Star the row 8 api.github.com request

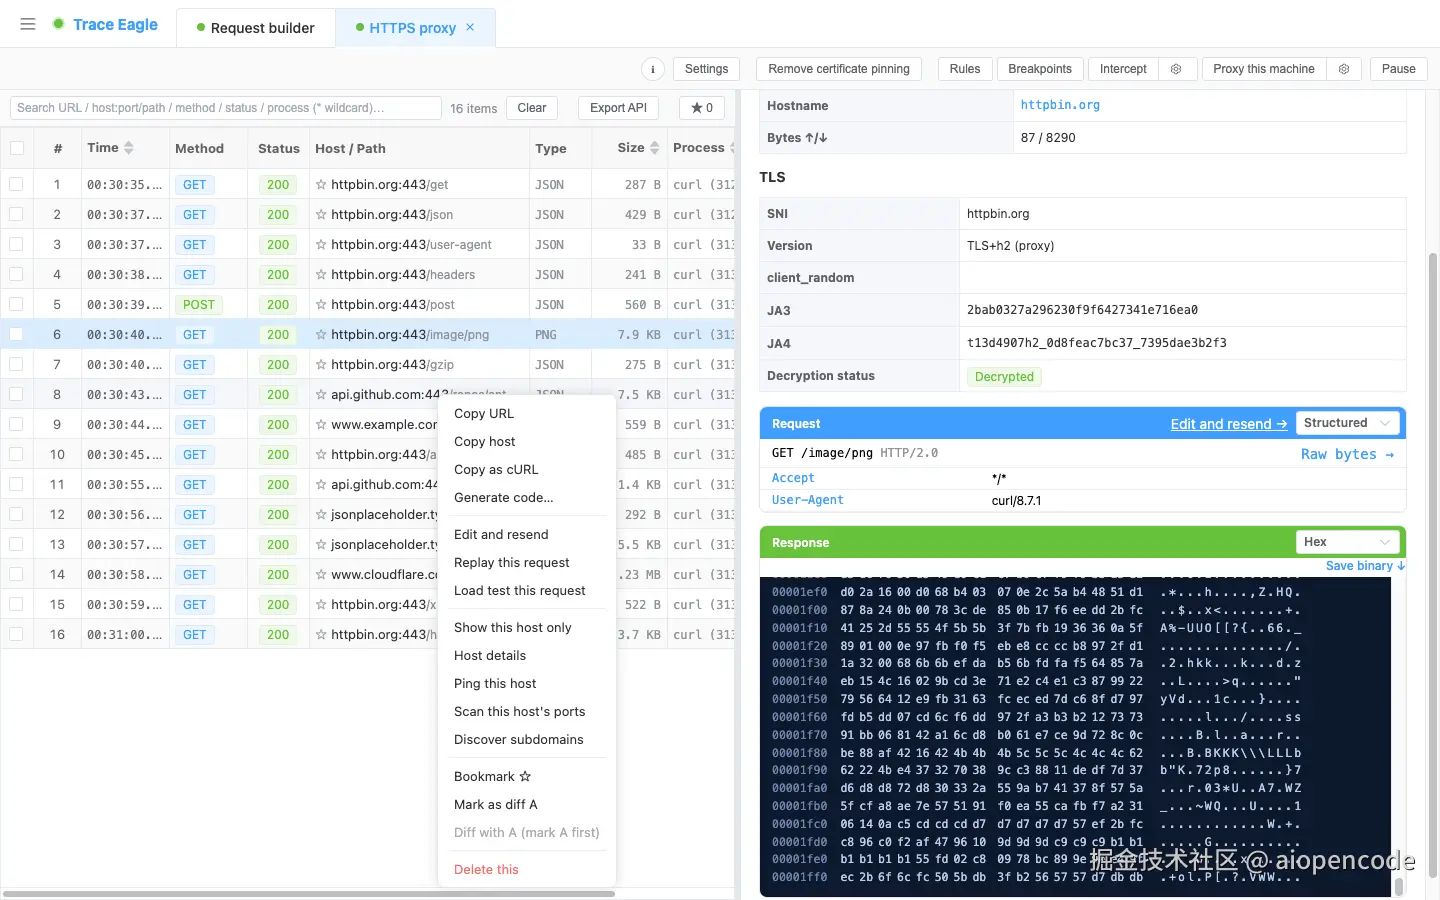(x=321, y=395)
